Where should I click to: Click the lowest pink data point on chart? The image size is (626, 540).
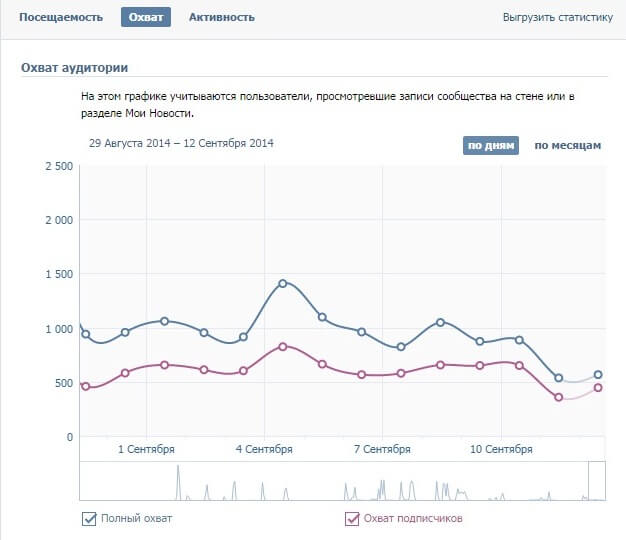tap(559, 397)
